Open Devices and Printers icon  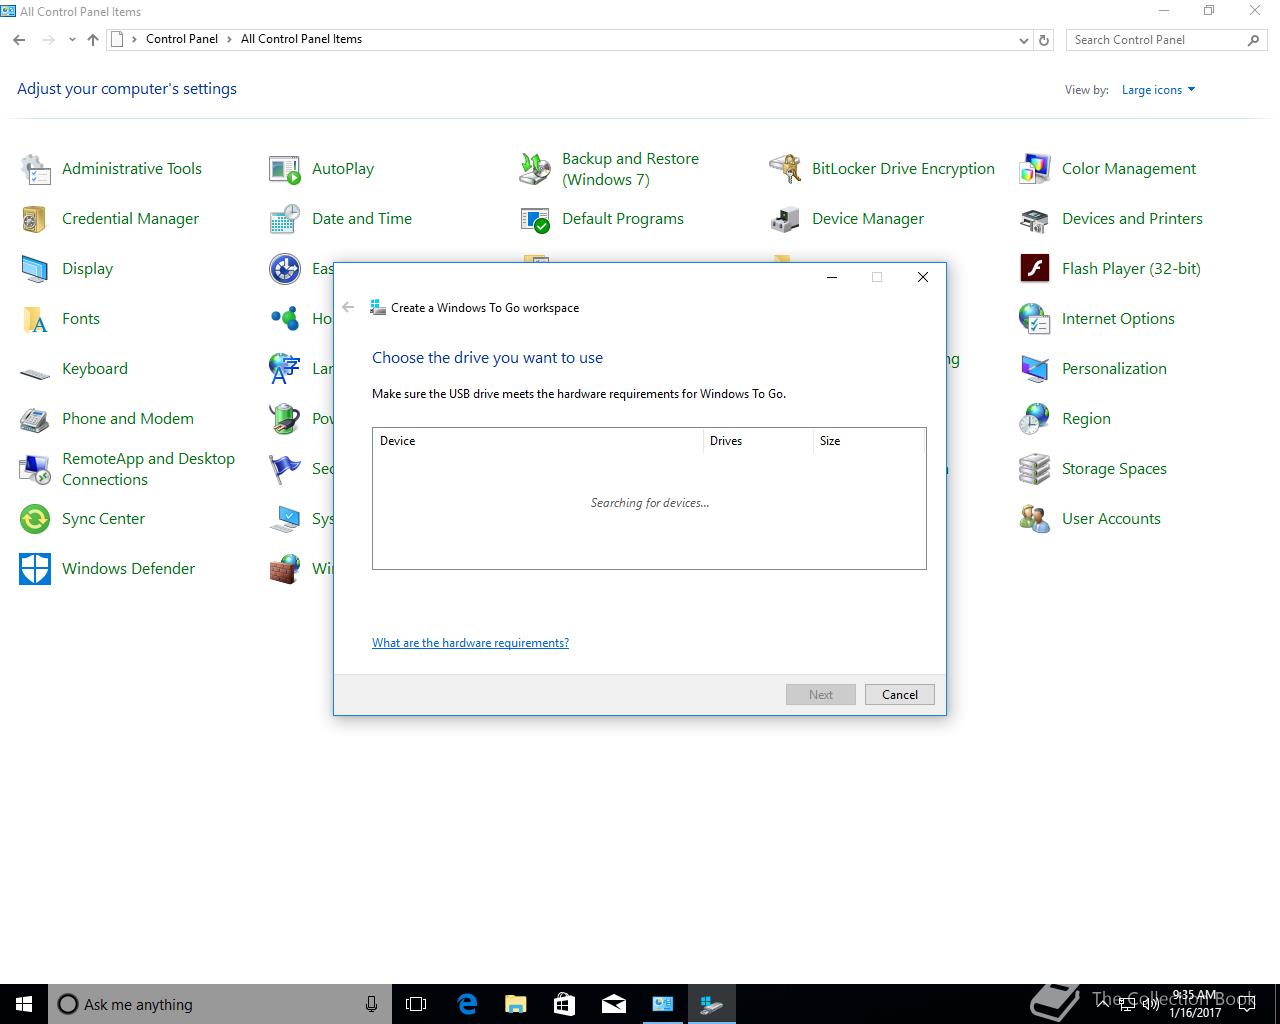click(1035, 219)
